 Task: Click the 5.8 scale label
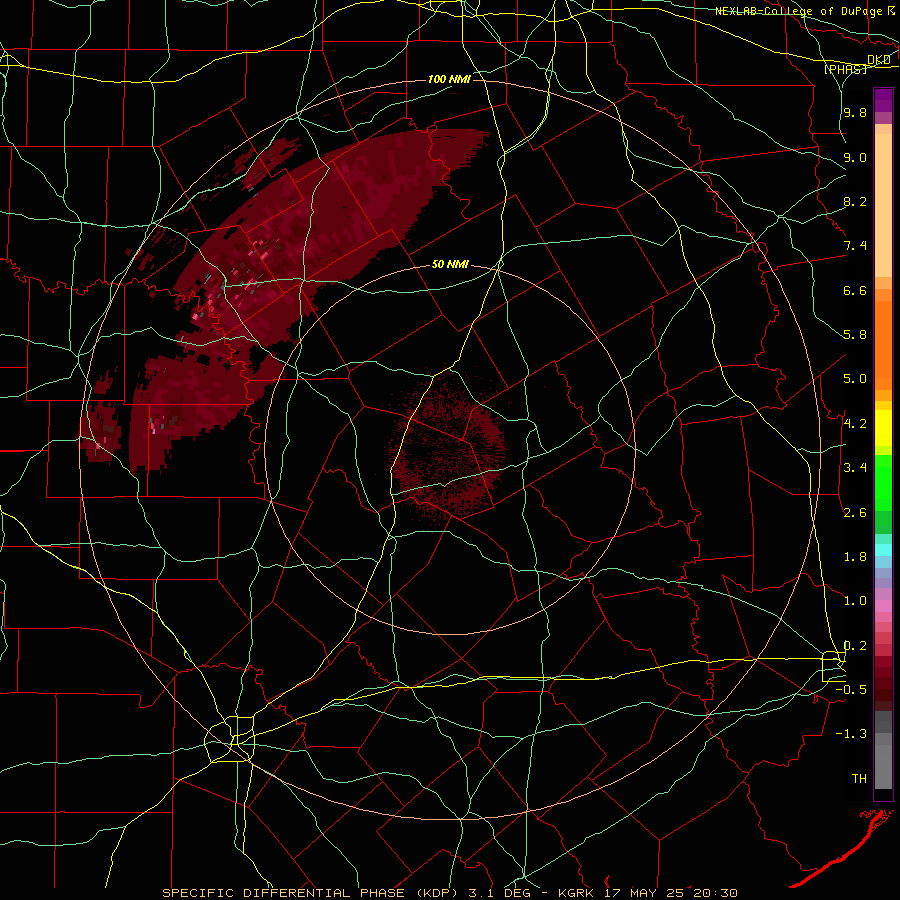(855, 335)
